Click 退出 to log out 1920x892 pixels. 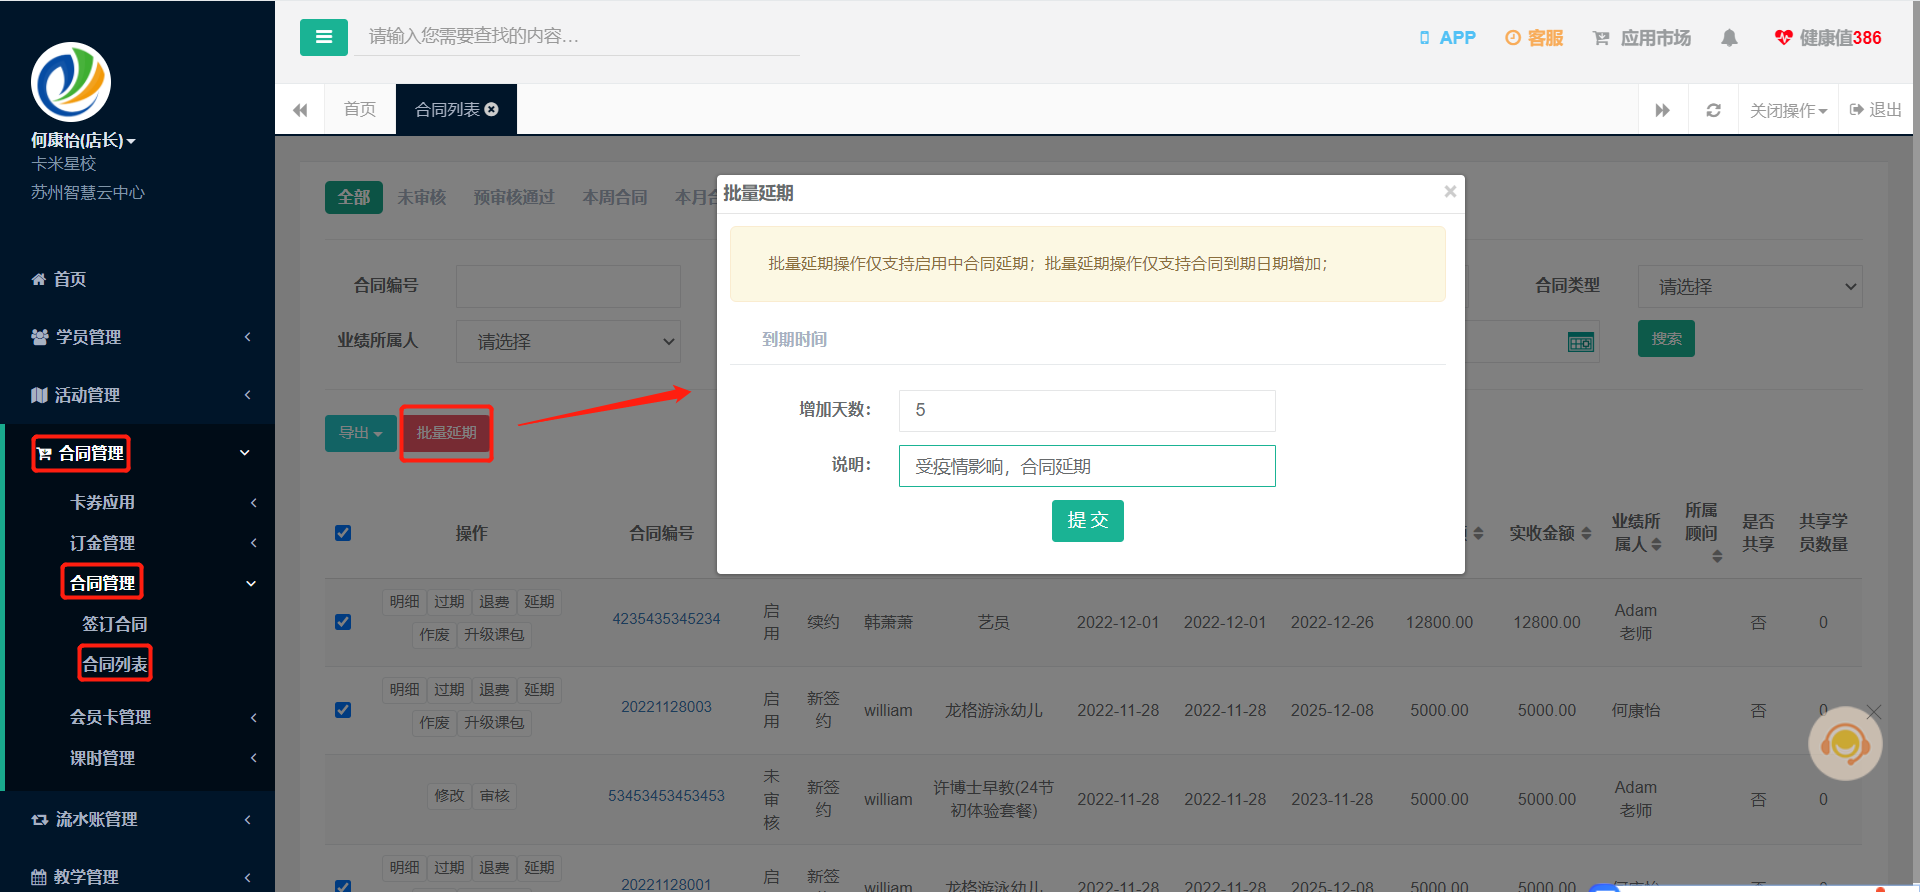tap(1876, 110)
